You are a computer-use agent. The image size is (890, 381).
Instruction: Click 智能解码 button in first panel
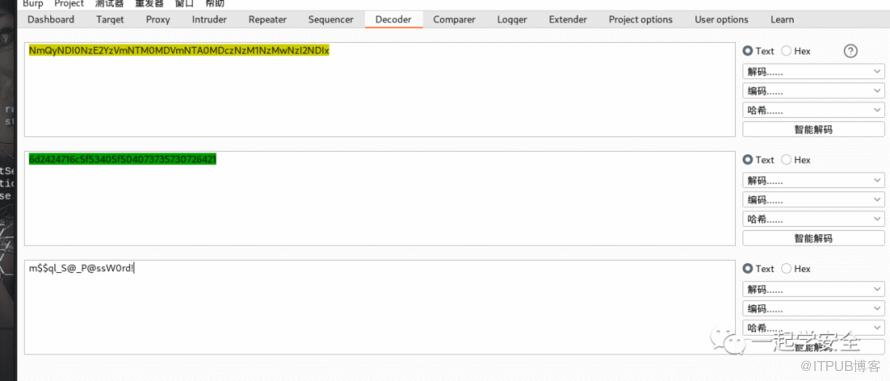pos(813,129)
